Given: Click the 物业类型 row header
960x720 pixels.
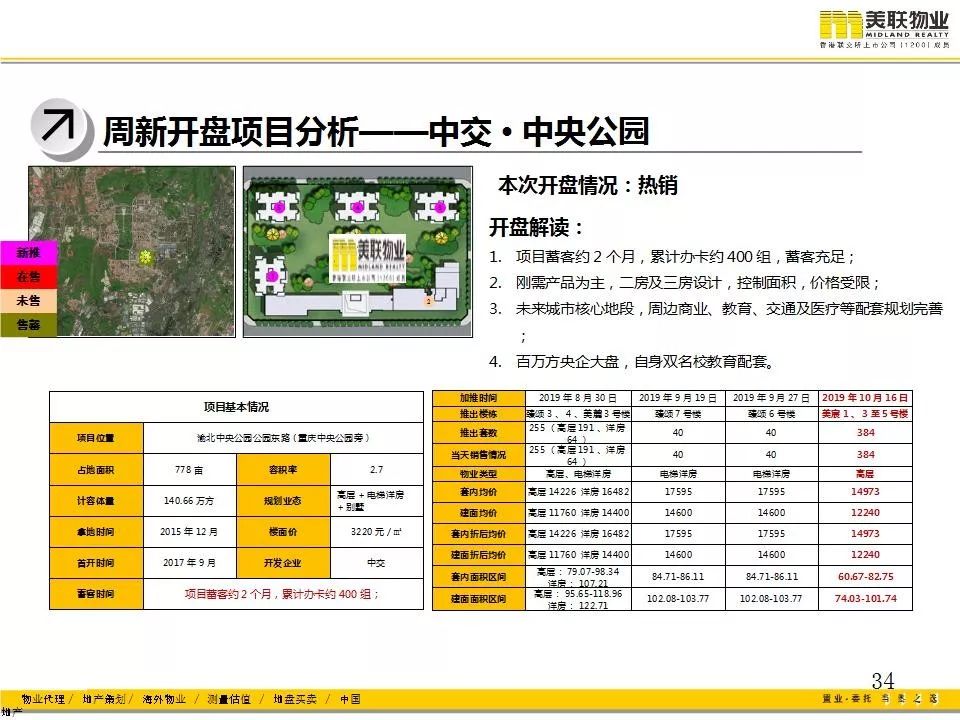Looking at the screenshot, I should [479, 474].
